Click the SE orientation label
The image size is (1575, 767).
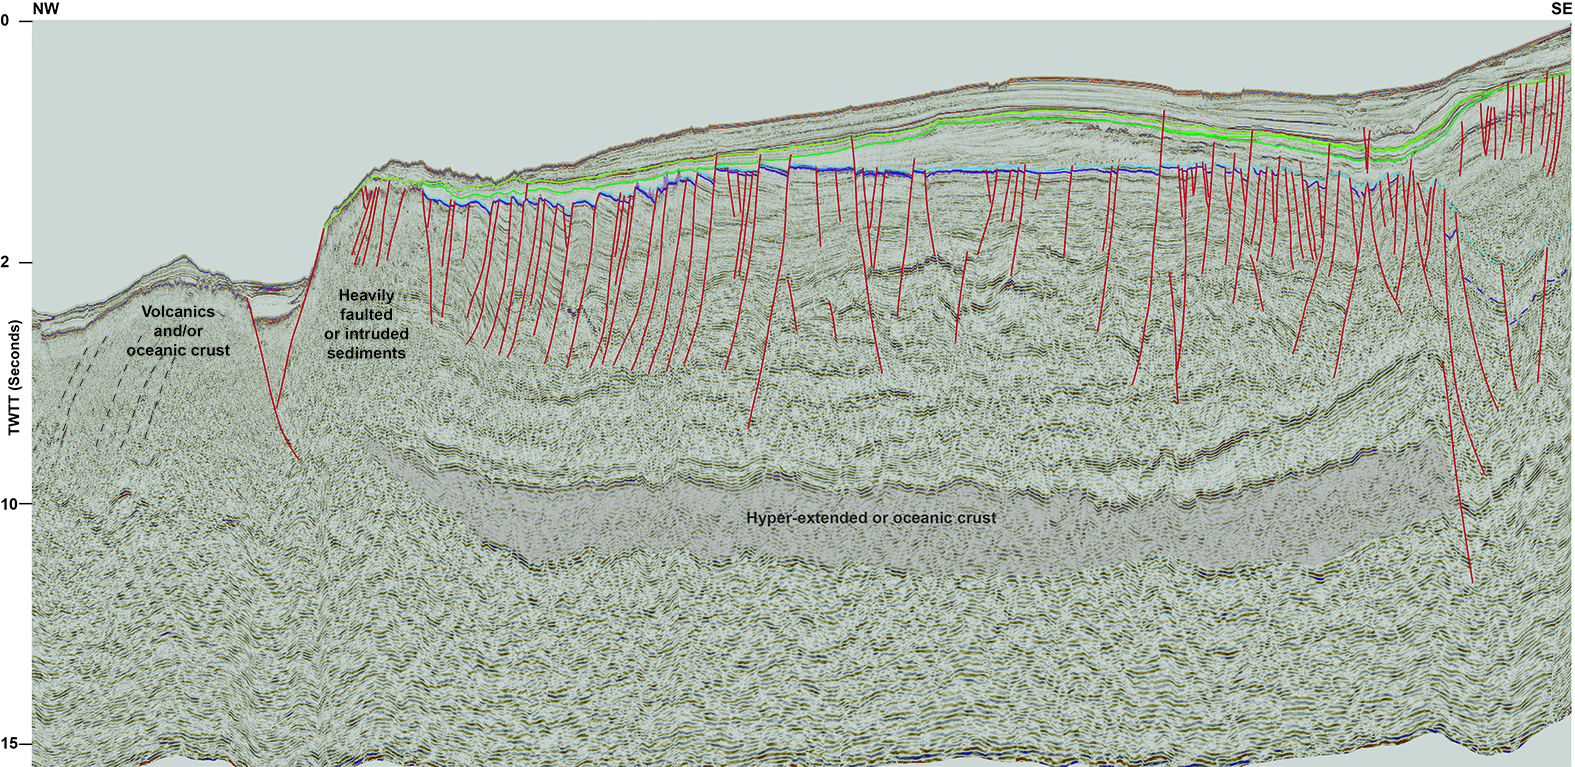click(x=1561, y=9)
